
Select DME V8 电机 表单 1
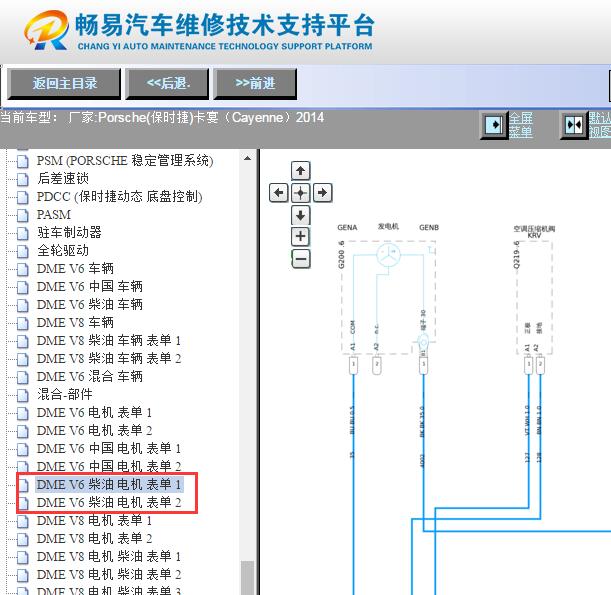(94, 520)
